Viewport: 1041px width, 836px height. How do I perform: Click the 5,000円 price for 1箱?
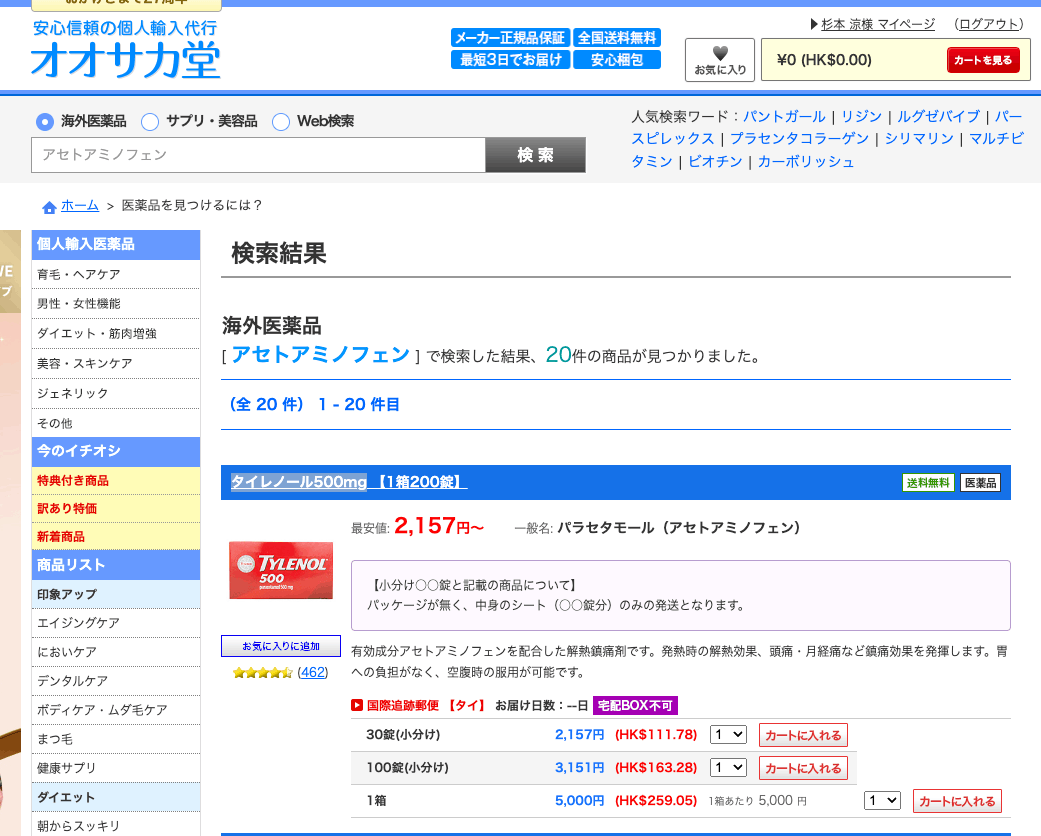[580, 801]
